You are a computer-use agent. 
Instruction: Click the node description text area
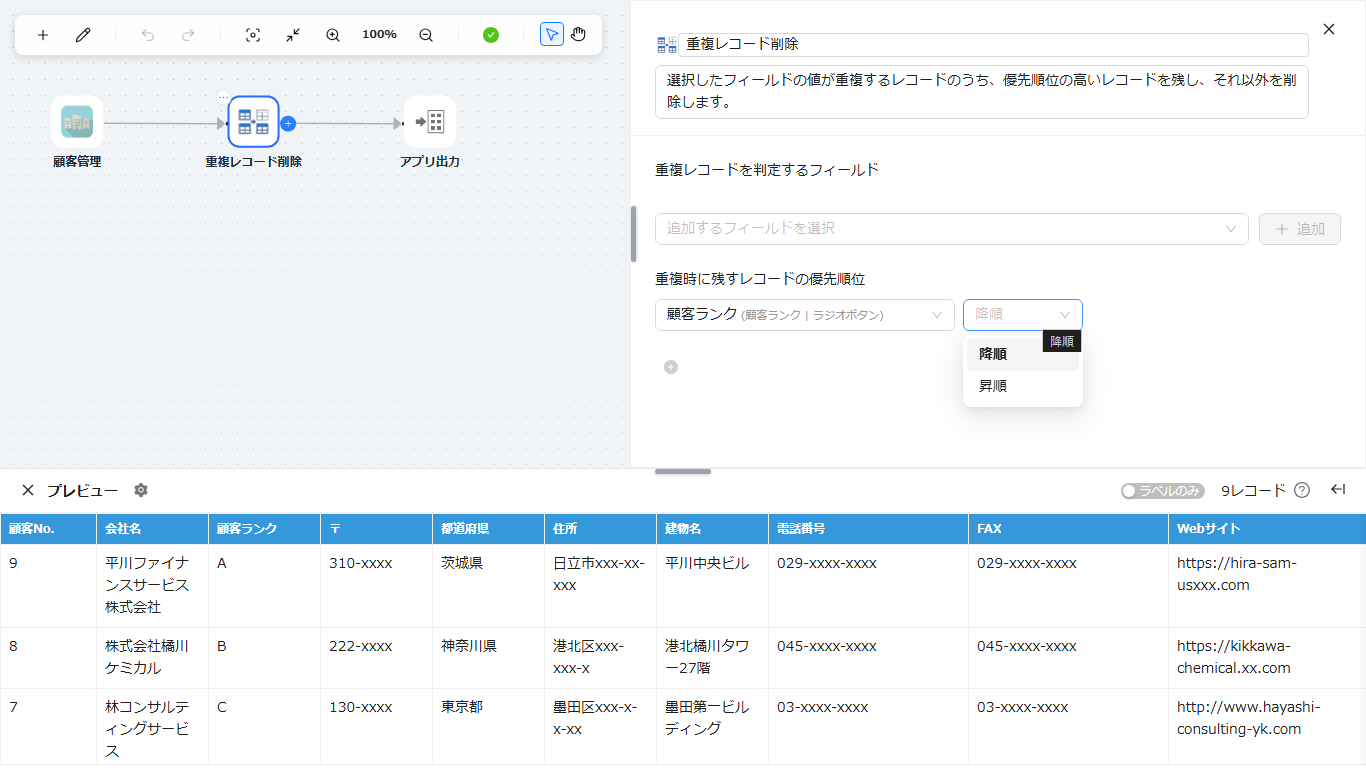[981, 92]
